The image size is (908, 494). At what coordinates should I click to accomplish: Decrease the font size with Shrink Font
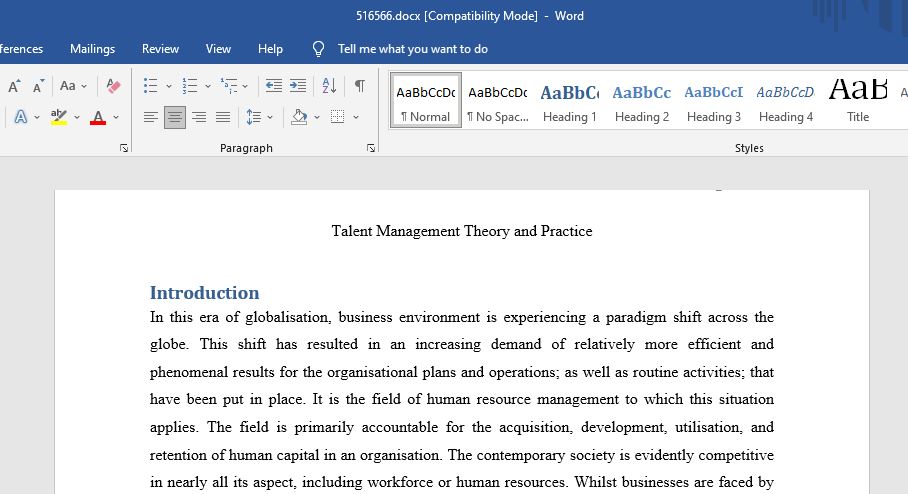38,86
